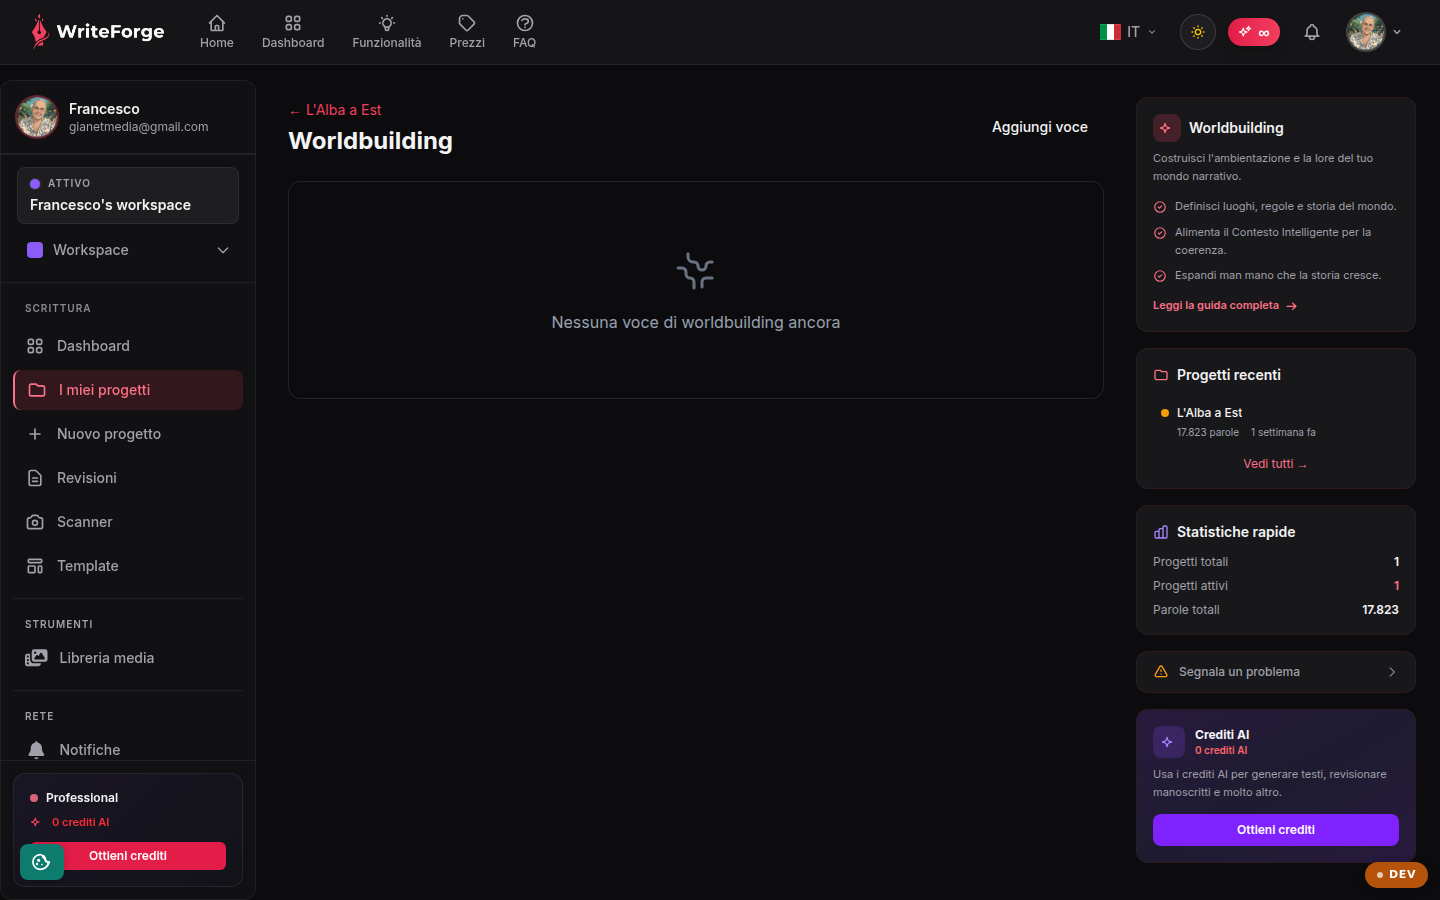1440x900 pixels.
Task: Open the Funzionalità nav item
Action: coord(387,32)
